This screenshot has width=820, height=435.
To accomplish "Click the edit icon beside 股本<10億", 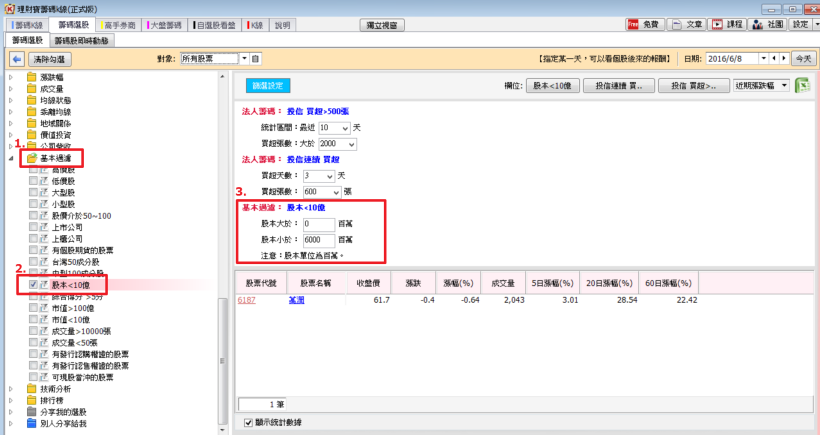I will (44, 285).
